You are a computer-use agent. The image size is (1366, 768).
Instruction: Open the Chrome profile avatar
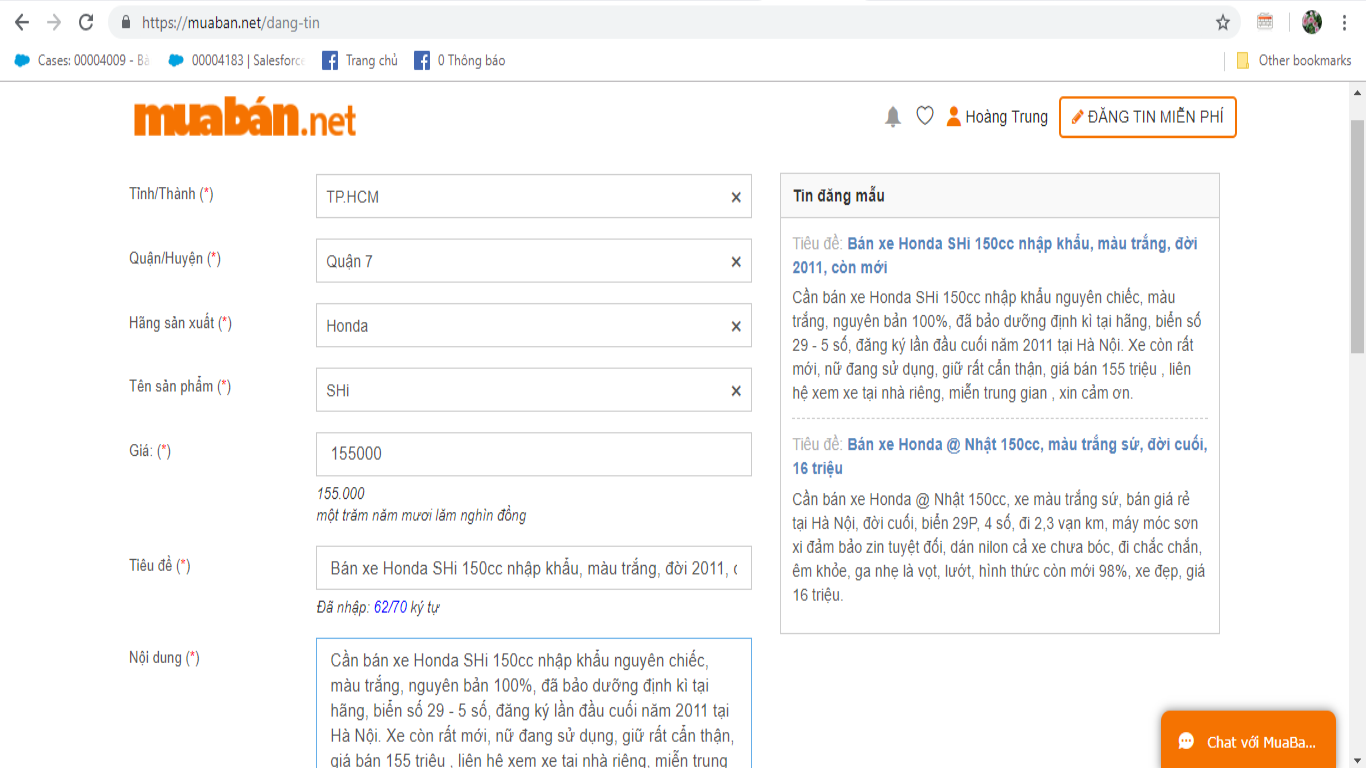click(x=1312, y=22)
